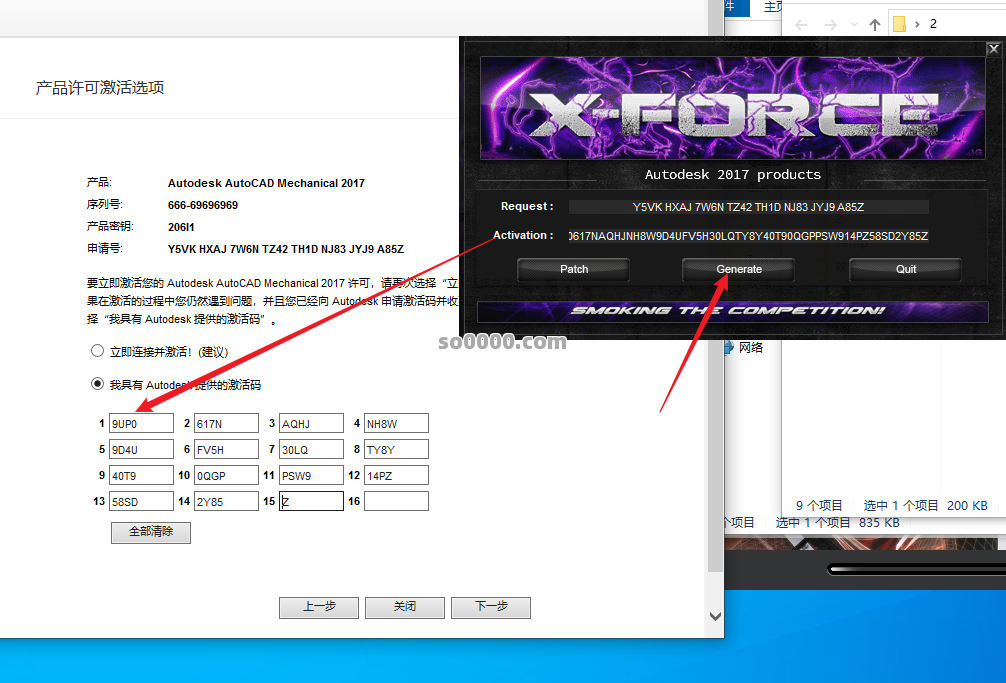The image size is (1006, 683).
Task: Click the Request code field in X-Force window
Action: click(x=749, y=207)
